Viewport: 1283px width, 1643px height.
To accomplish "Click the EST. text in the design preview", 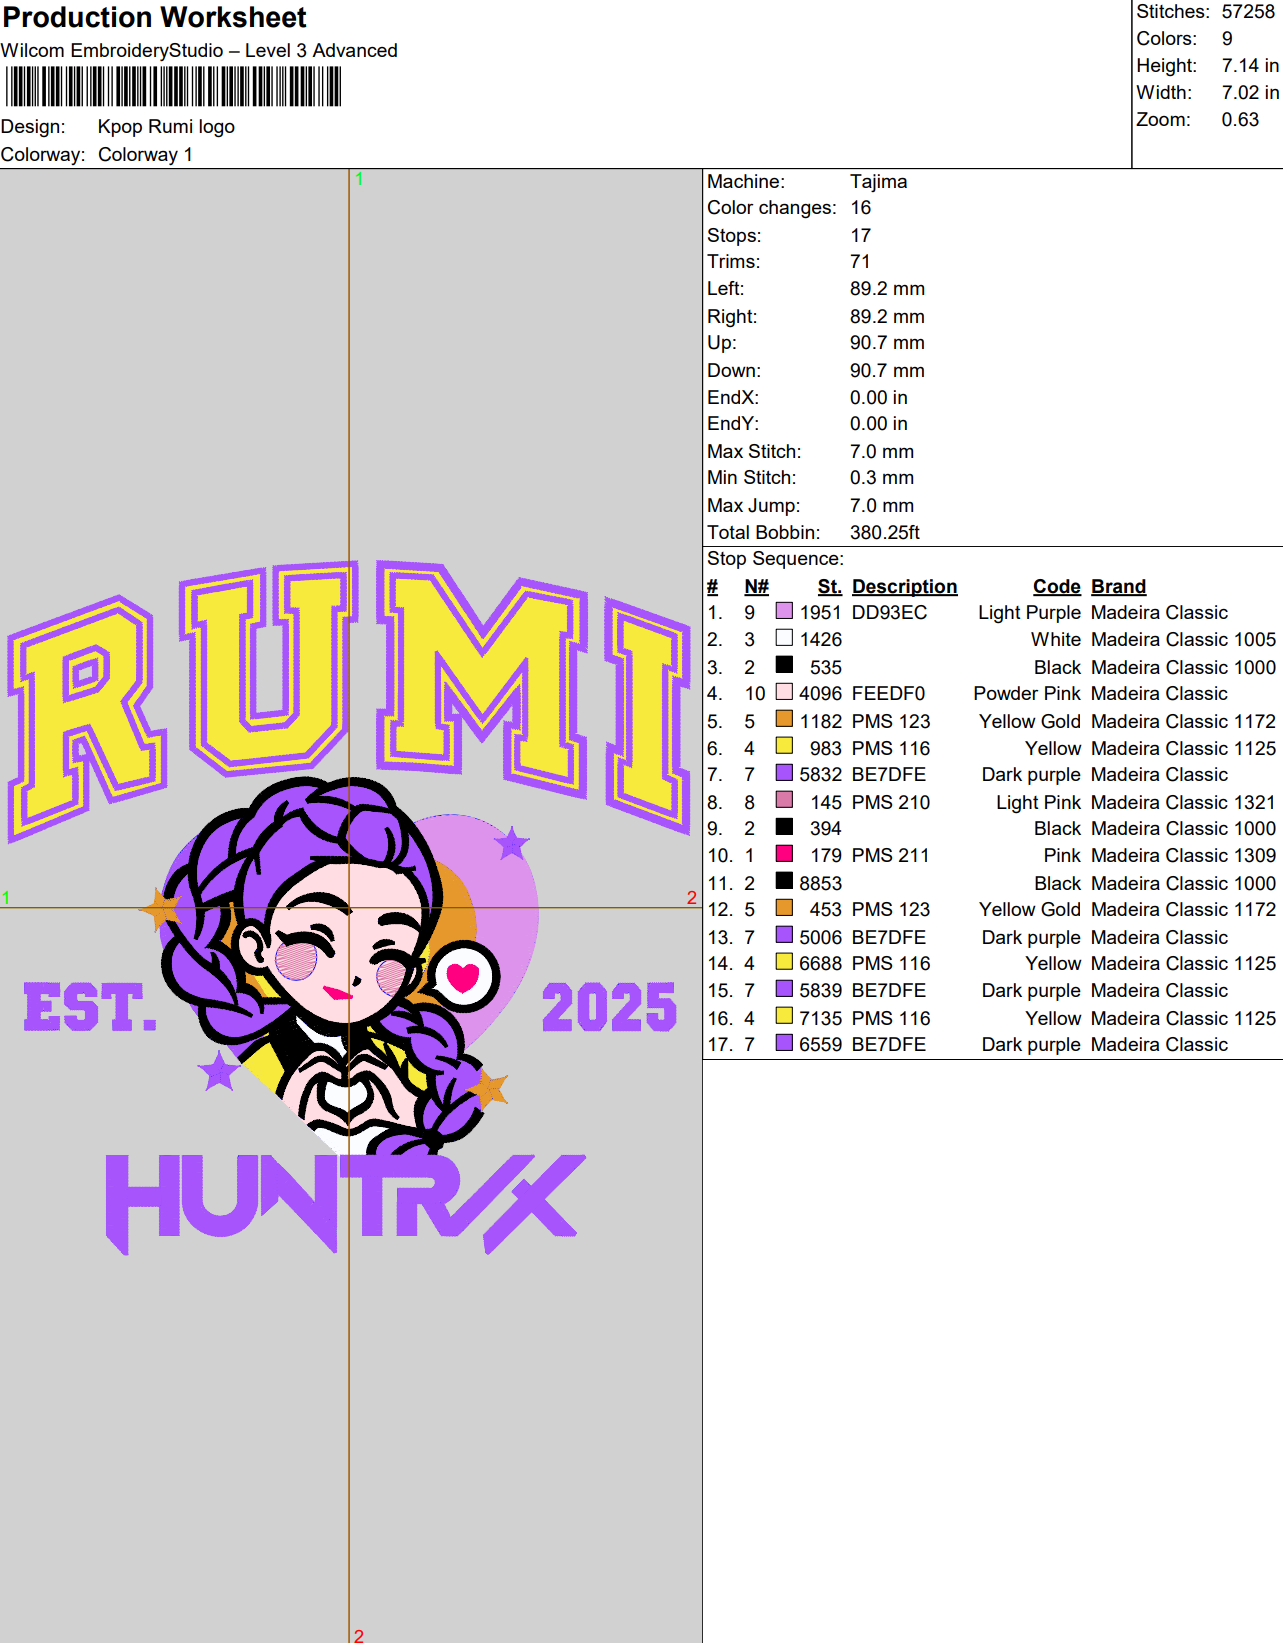I will [91, 1007].
